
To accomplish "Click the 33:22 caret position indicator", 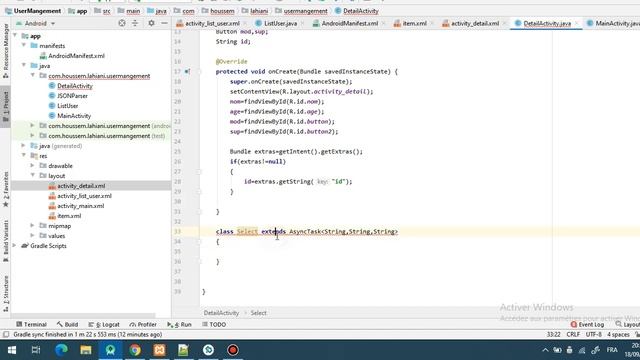I will coord(553,334).
